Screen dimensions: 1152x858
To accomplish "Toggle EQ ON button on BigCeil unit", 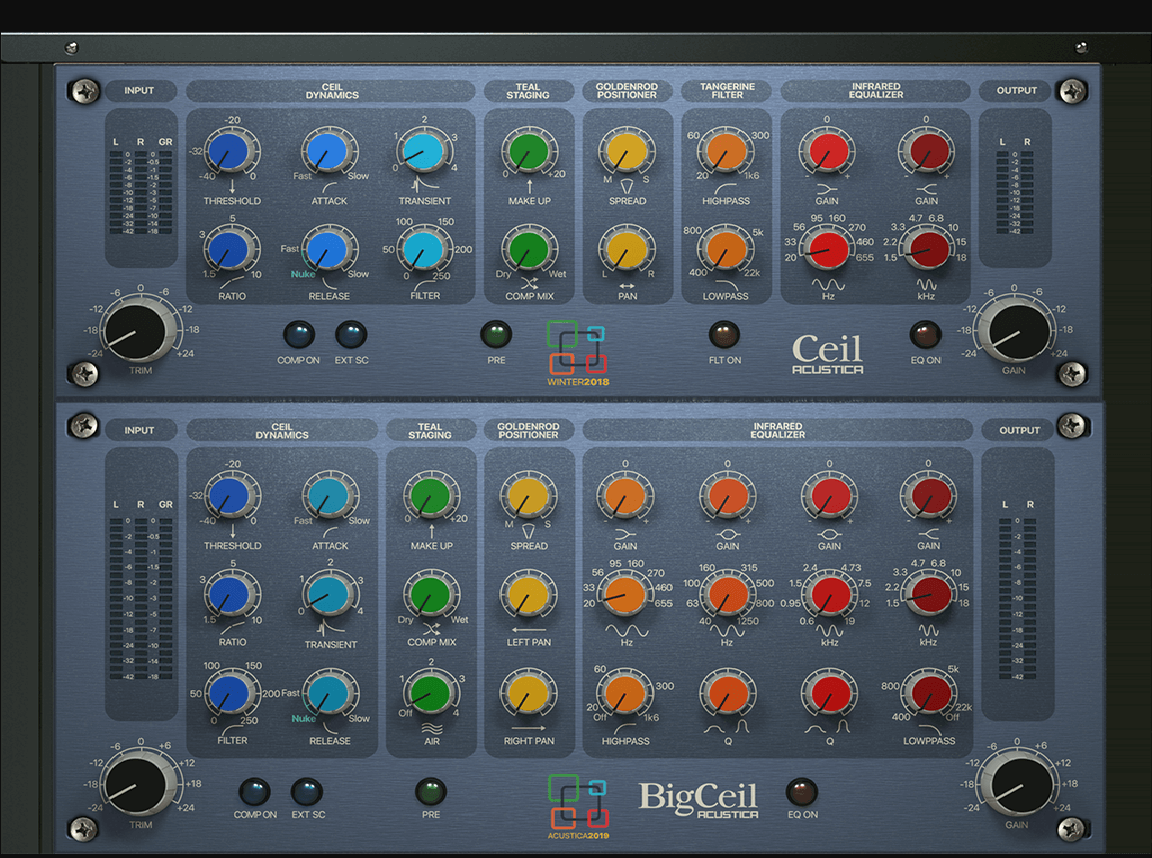I will click(802, 792).
